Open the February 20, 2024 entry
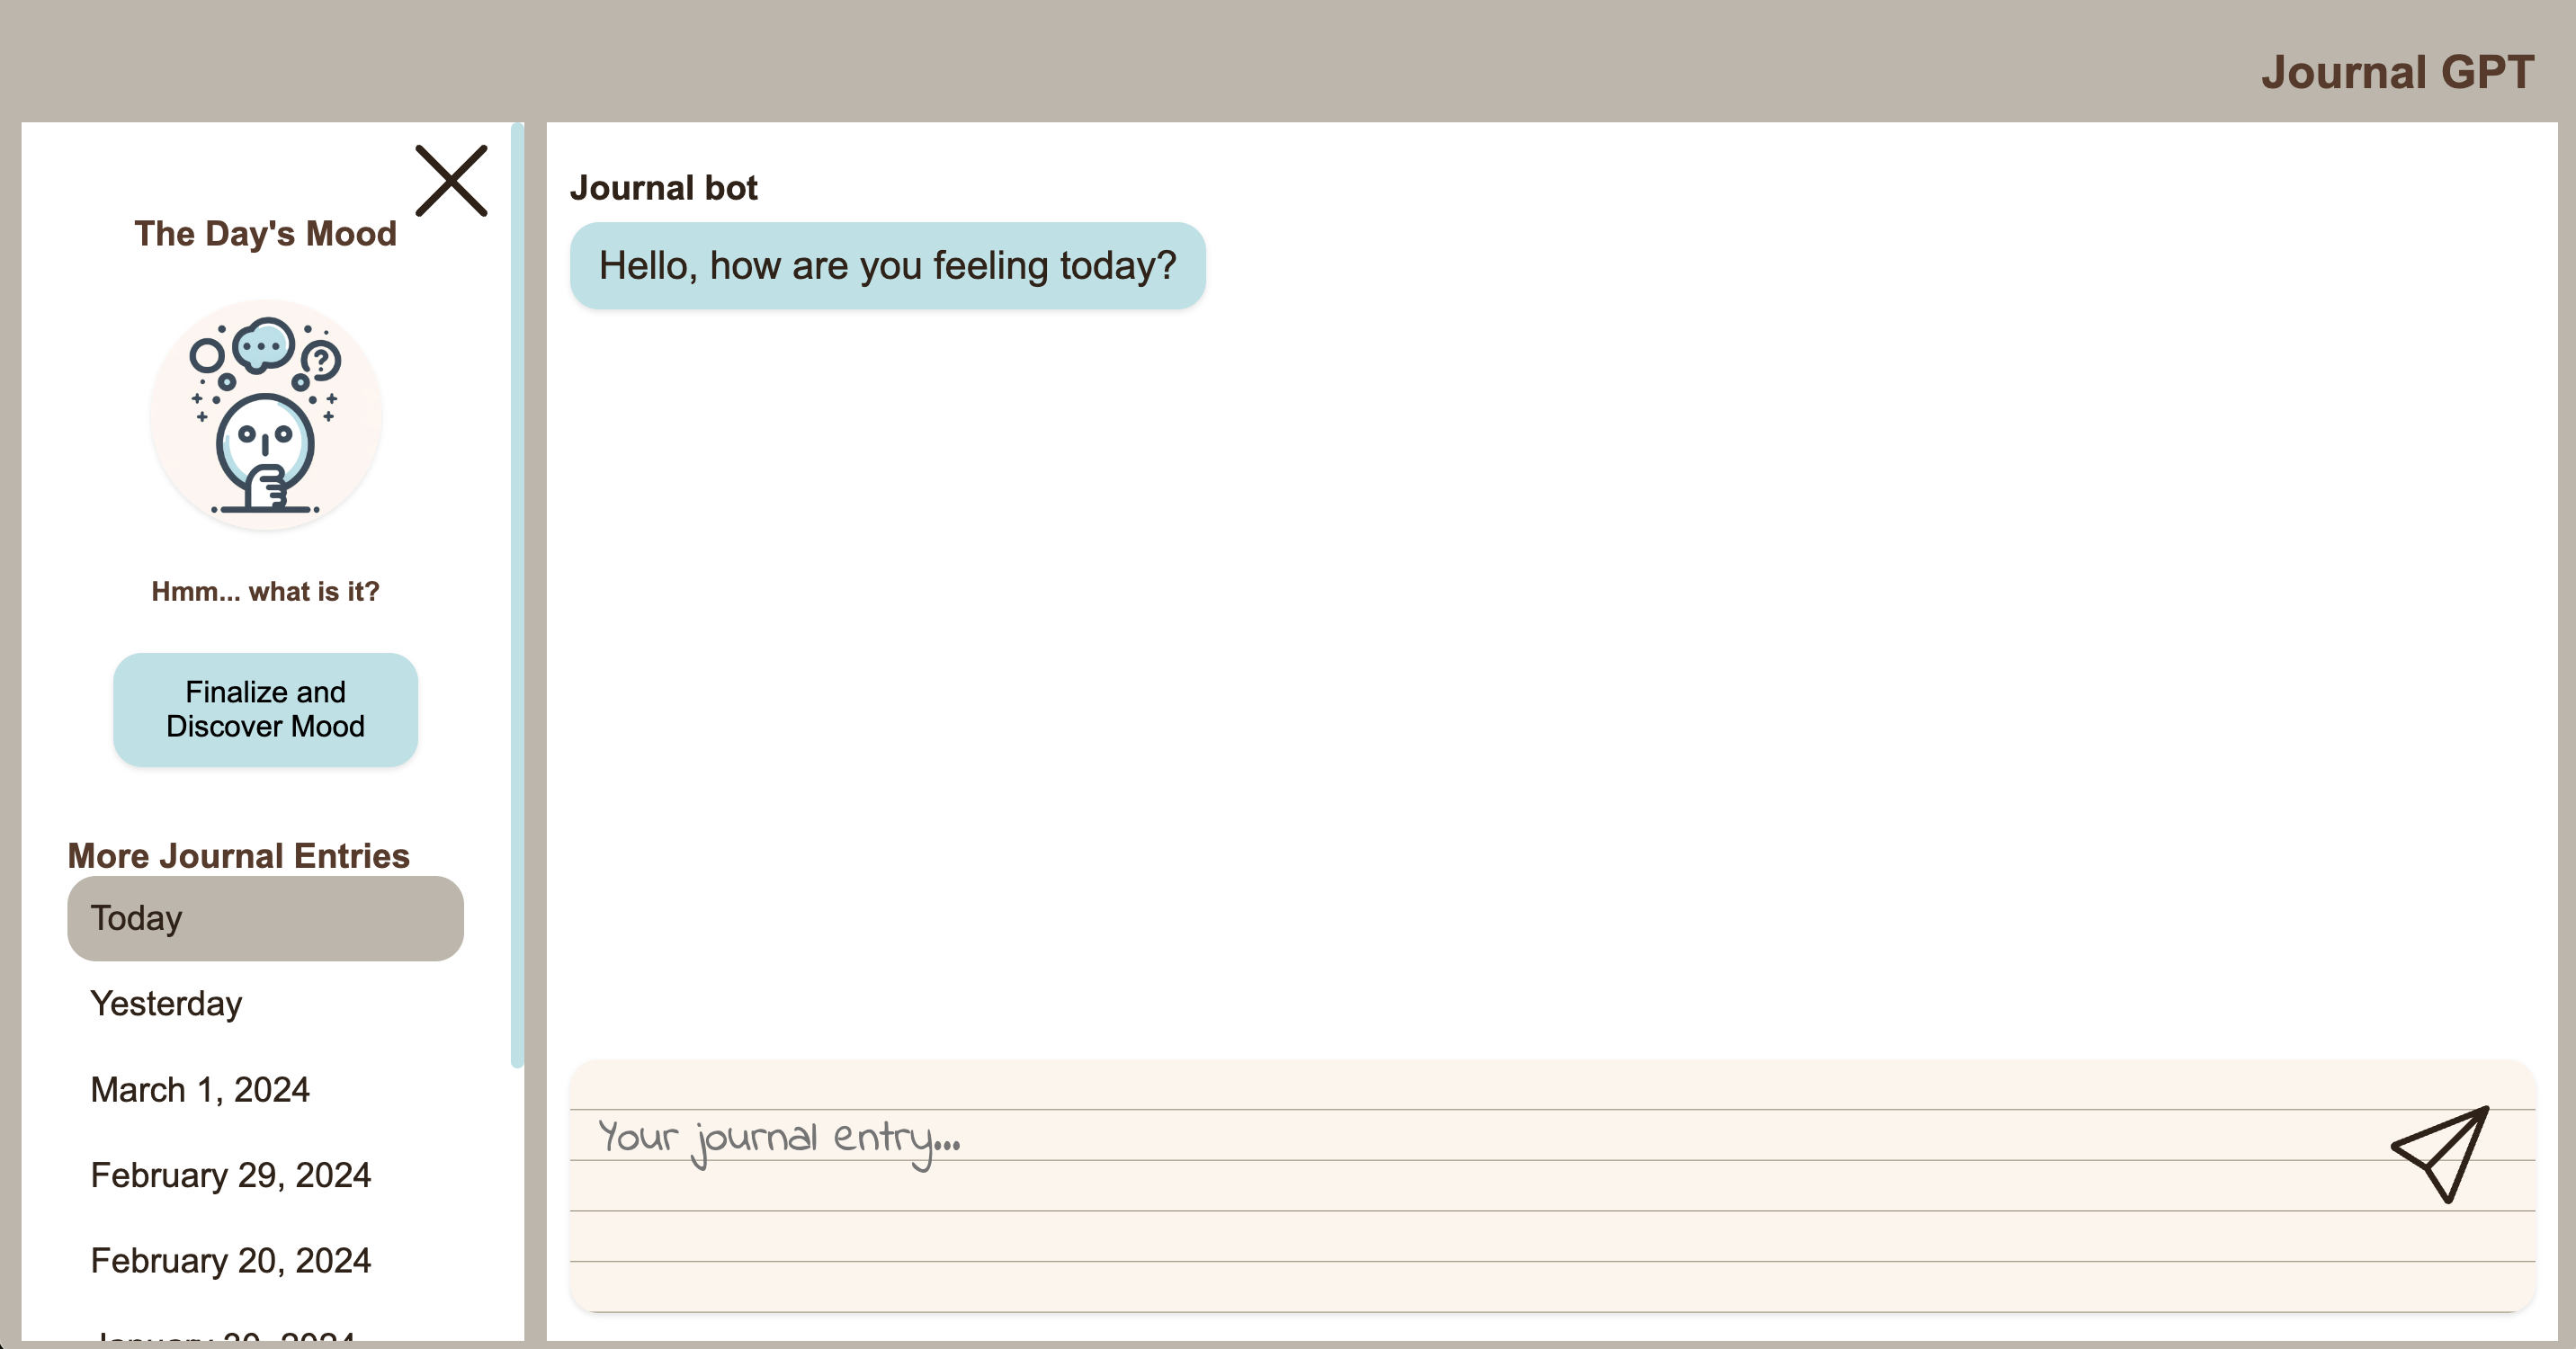 [x=230, y=1260]
